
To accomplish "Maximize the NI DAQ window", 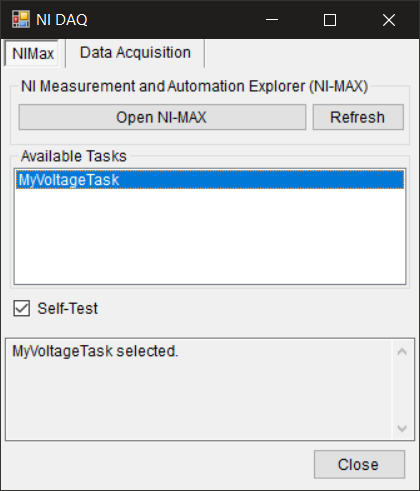I will (330, 20).
